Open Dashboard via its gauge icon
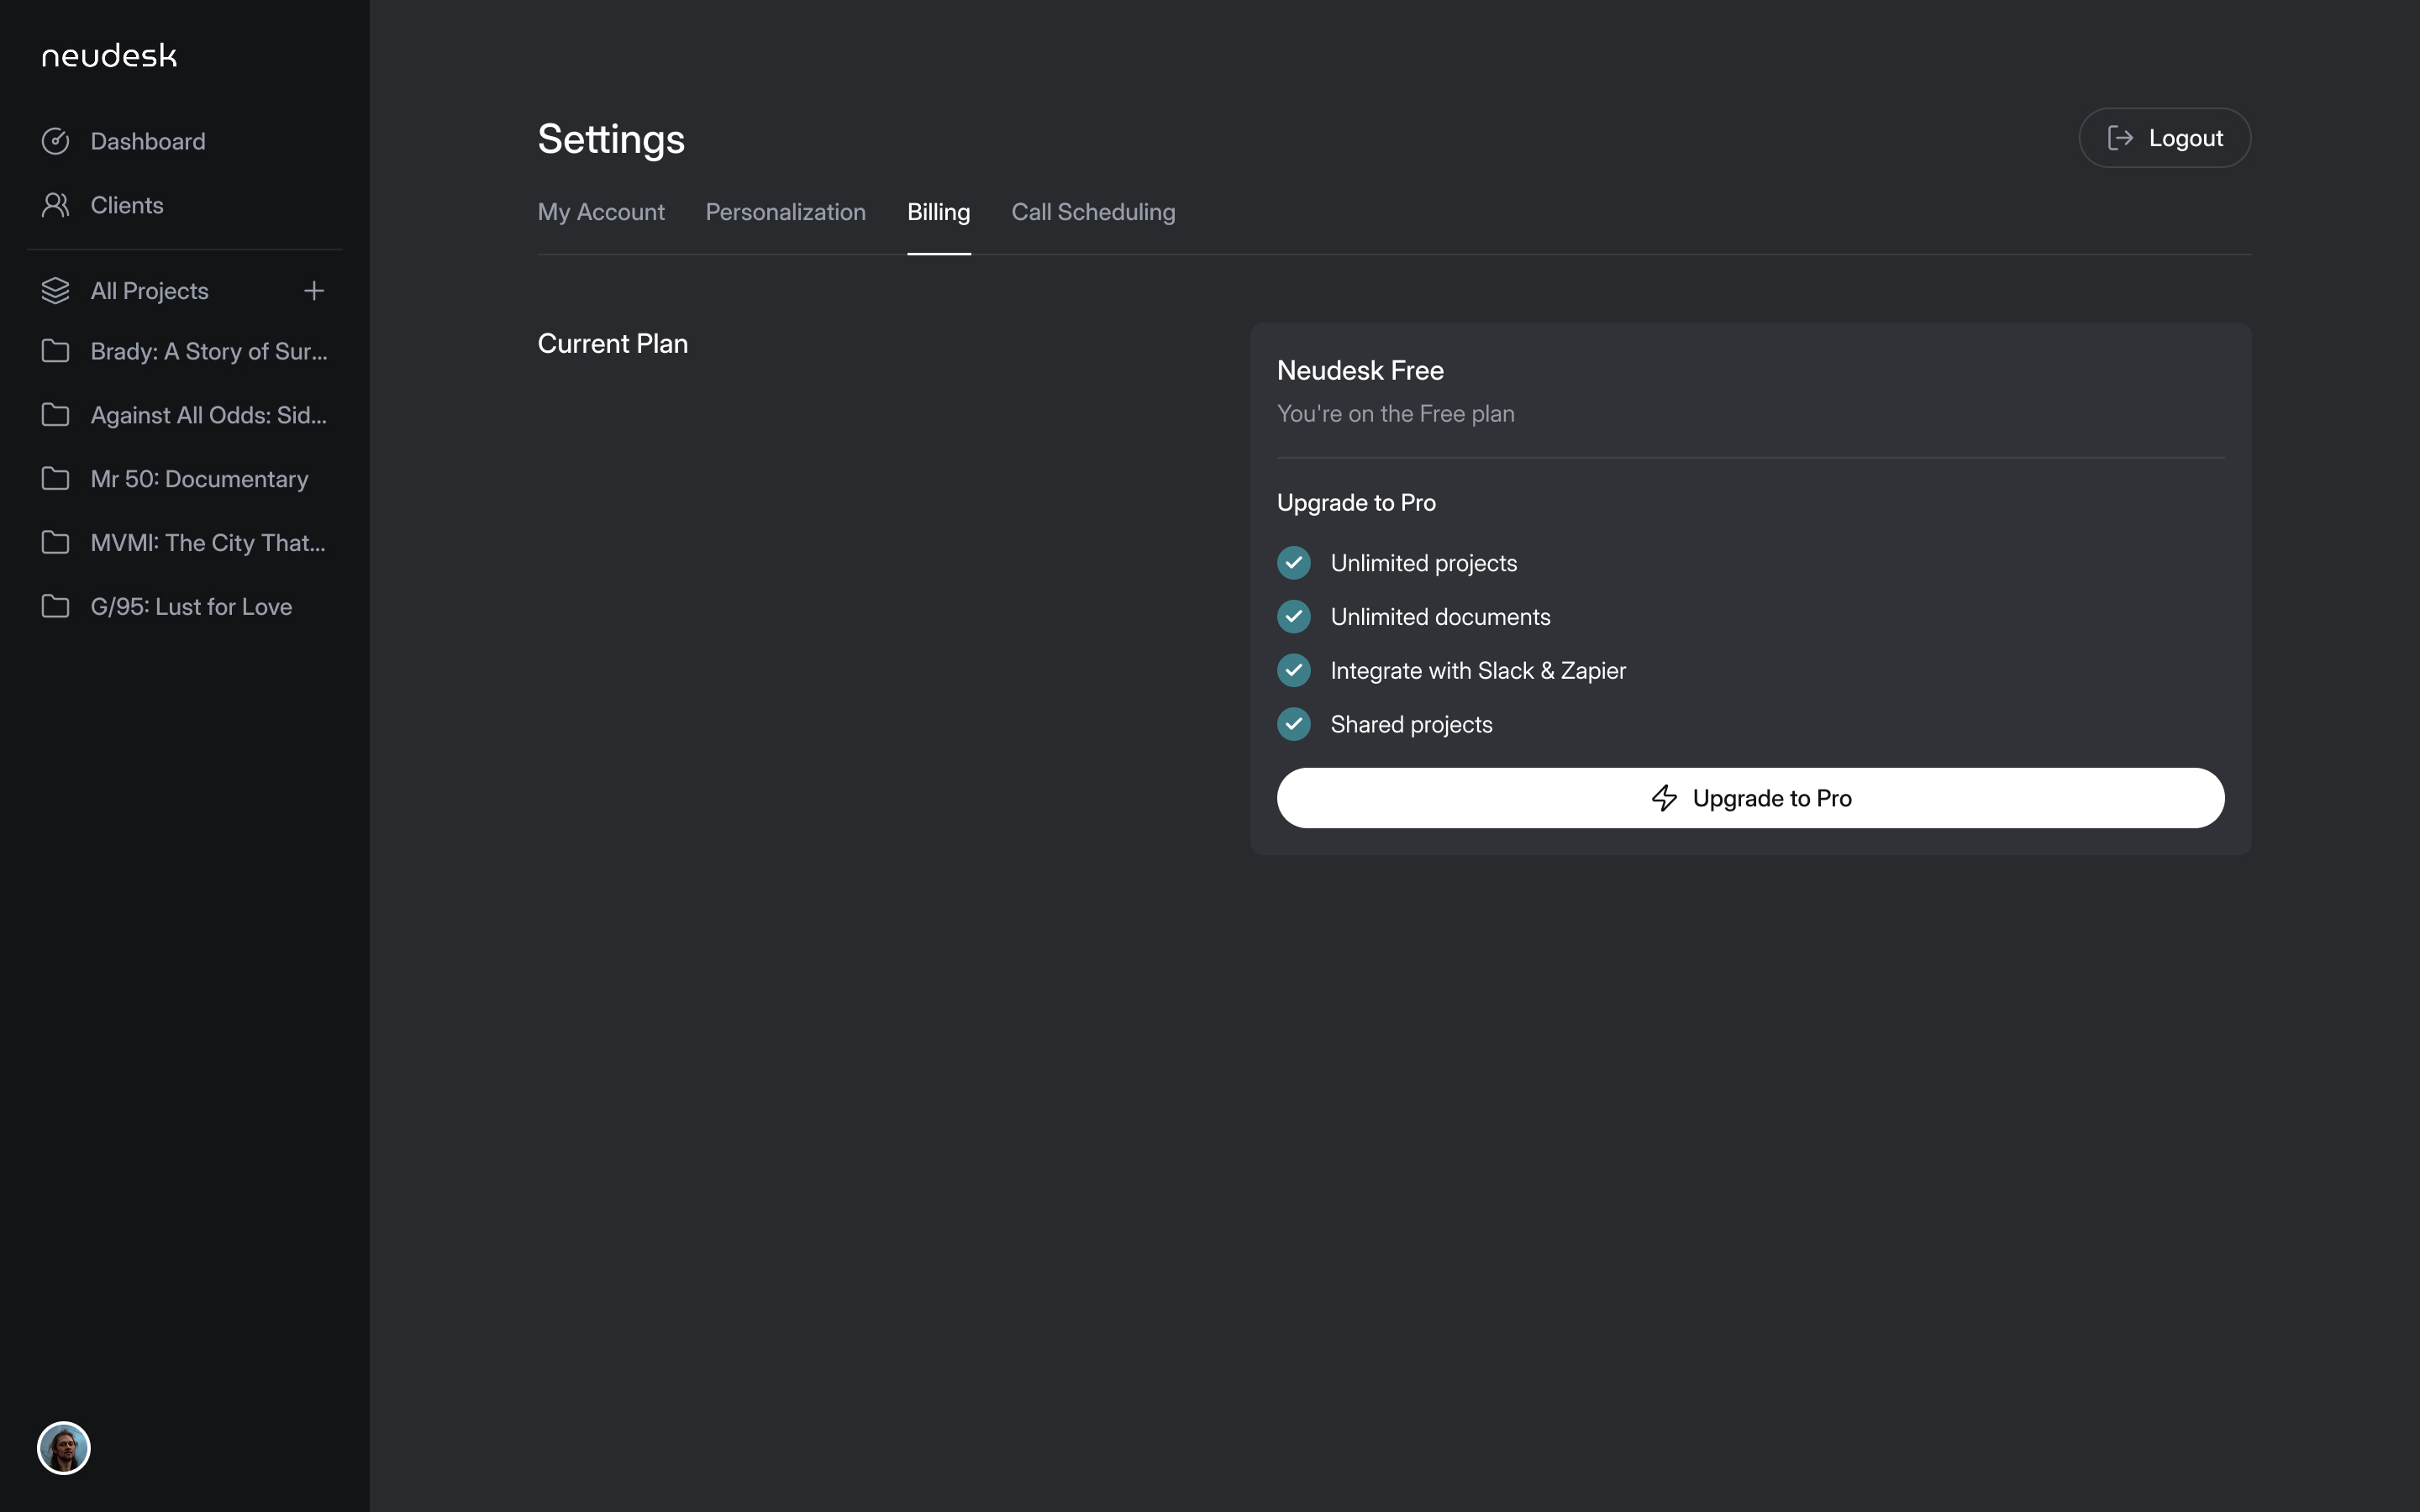The image size is (2420, 1512). [56, 141]
